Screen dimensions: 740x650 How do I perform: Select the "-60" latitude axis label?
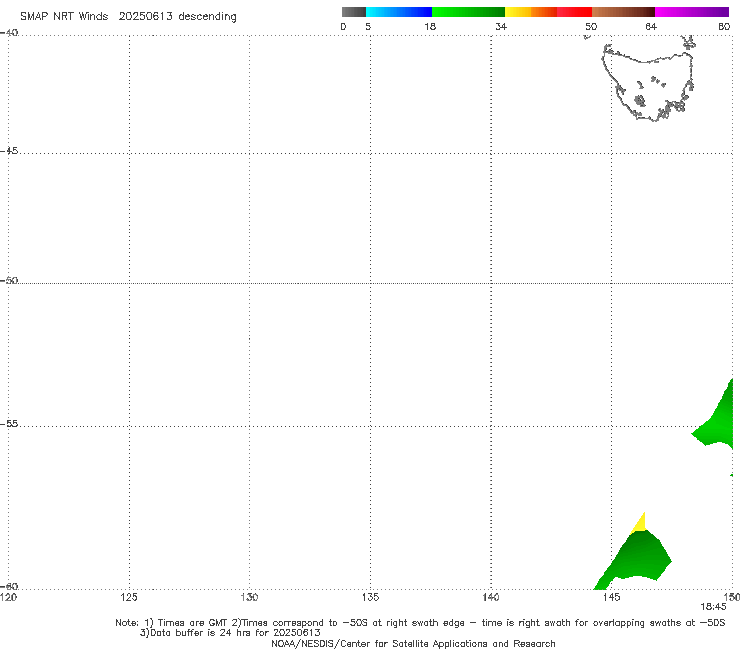click(x=9, y=586)
